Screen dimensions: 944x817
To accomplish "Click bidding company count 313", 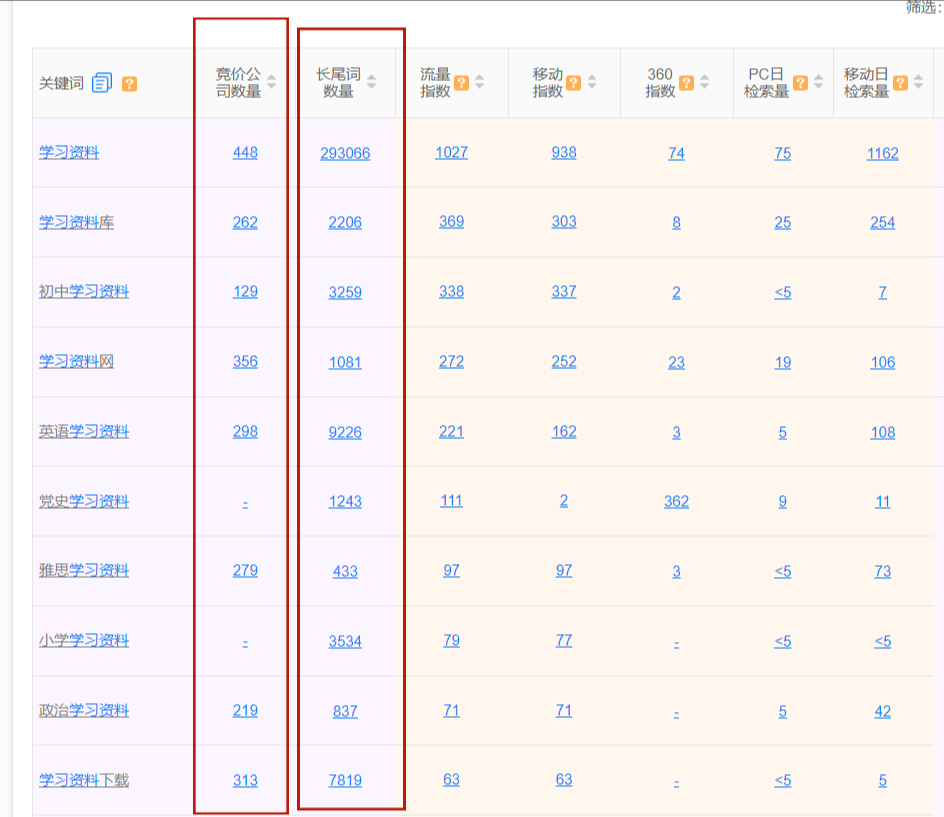I will tap(245, 780).
